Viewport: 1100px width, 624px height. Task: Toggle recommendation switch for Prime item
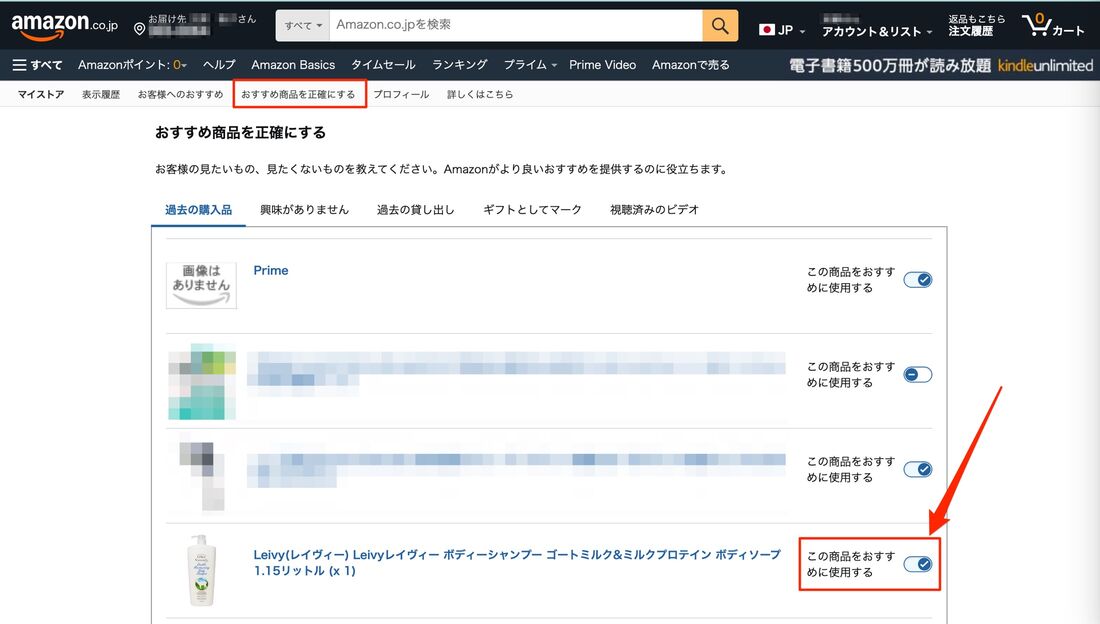[x=918, y=280]
